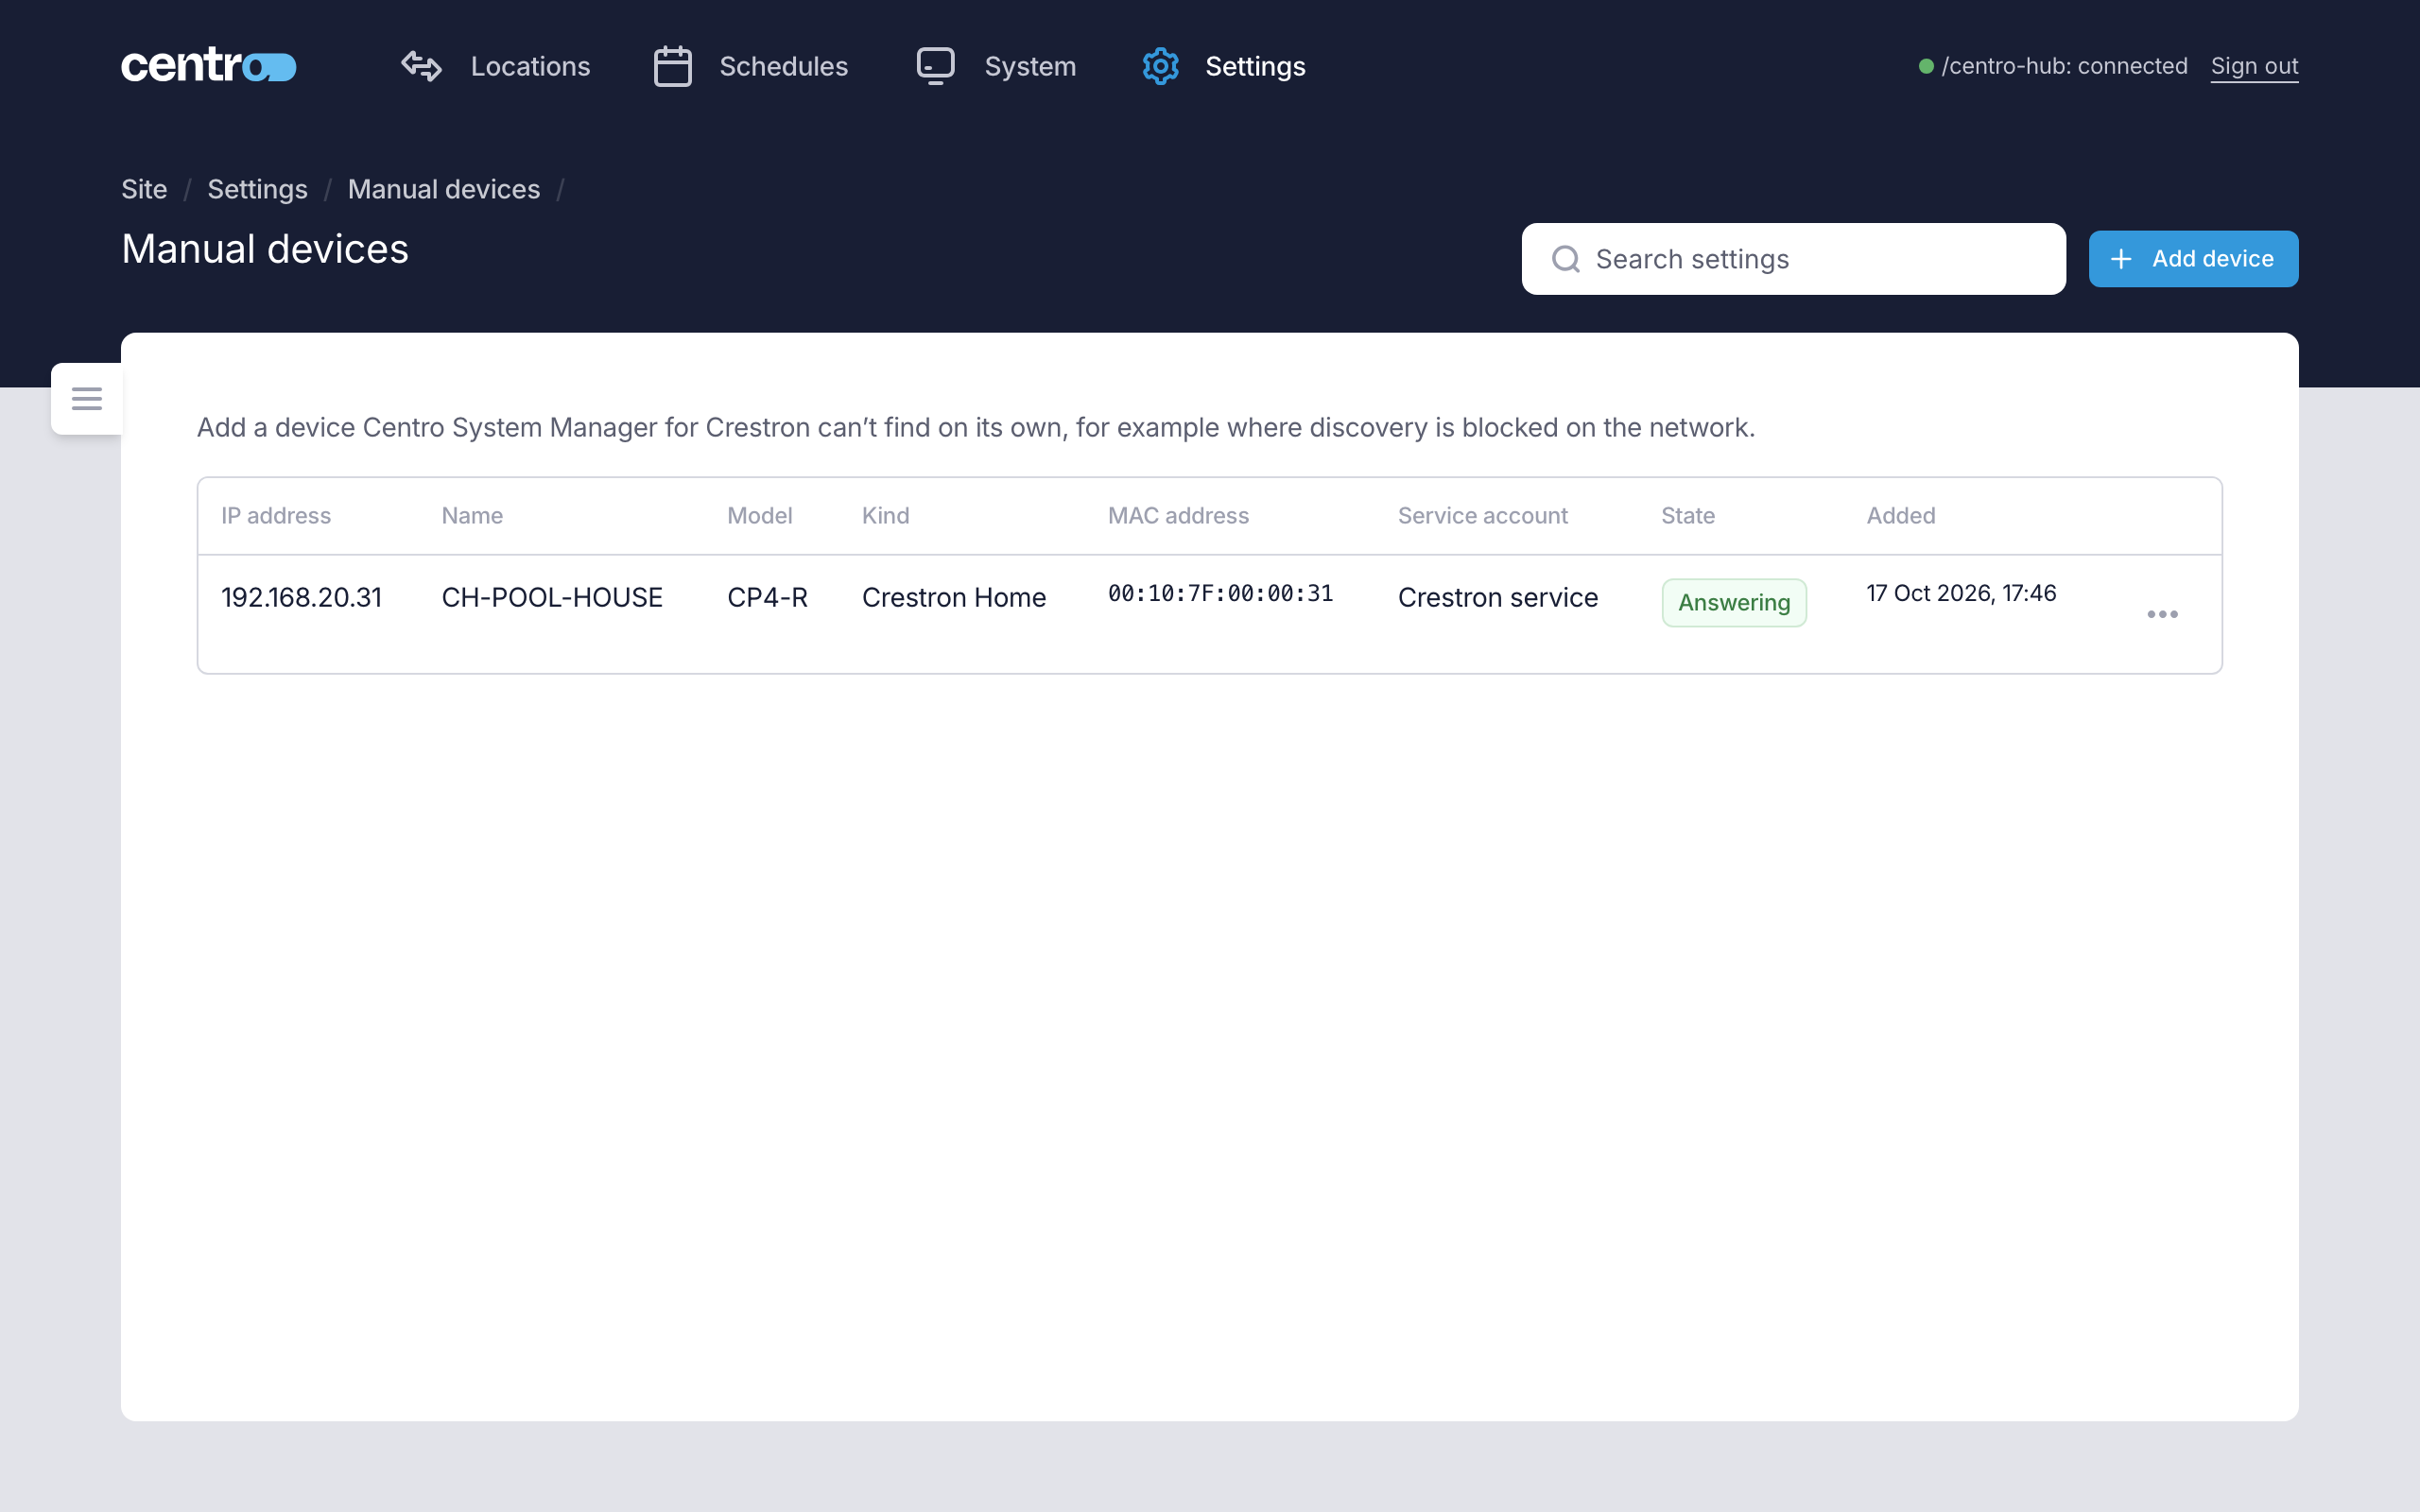The height and width of the screenshot is (1512, 2420).
Task: Click the IP address column header
Action: [276, 516]
